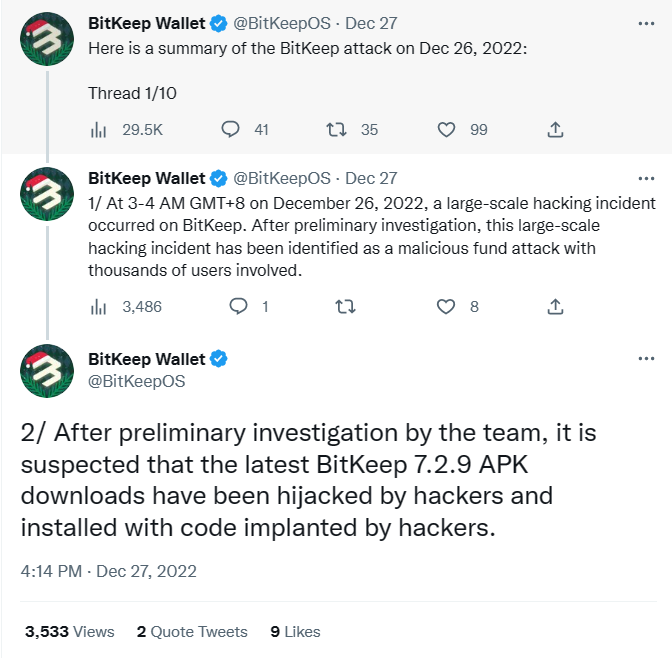Open BitKeep Wallet avatar on main tweet
Screen dimensions: 672x658
click(47, 371)
